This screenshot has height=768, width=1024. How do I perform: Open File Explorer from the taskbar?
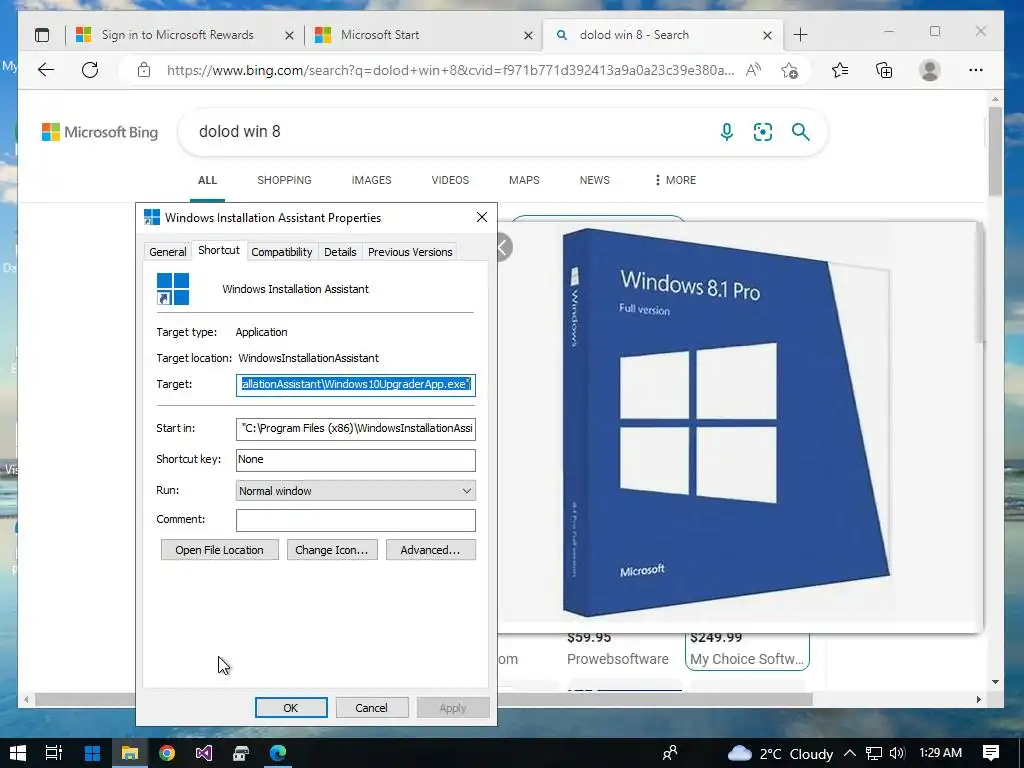(x=129, y=753)
